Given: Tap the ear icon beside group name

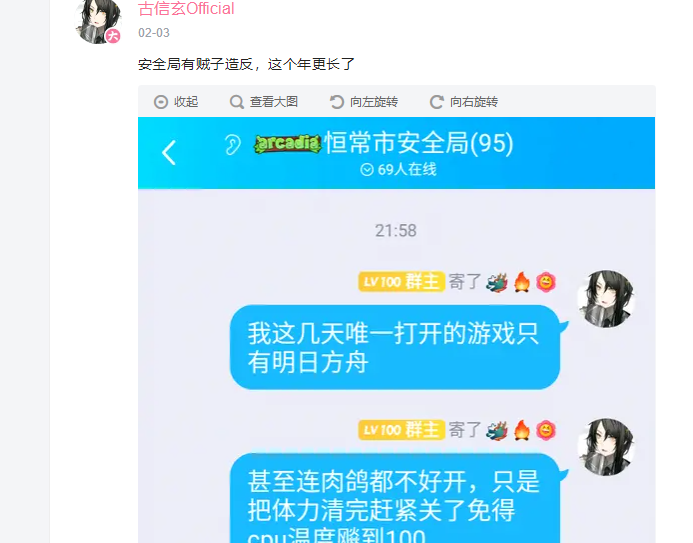Looking at the screenshot, I should (232, 144).
